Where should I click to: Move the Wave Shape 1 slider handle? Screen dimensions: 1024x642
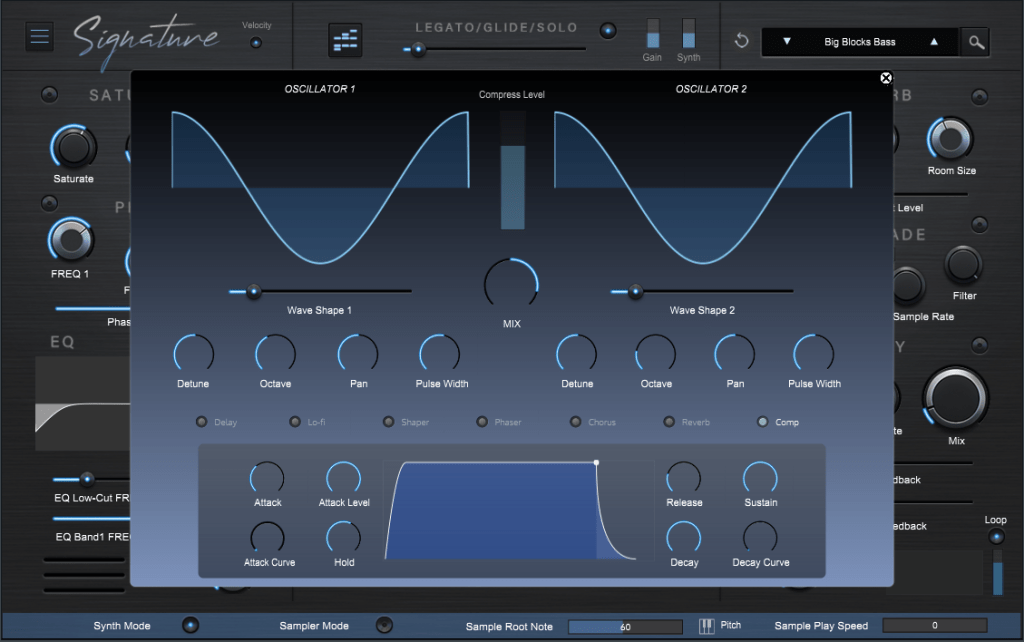252,291
